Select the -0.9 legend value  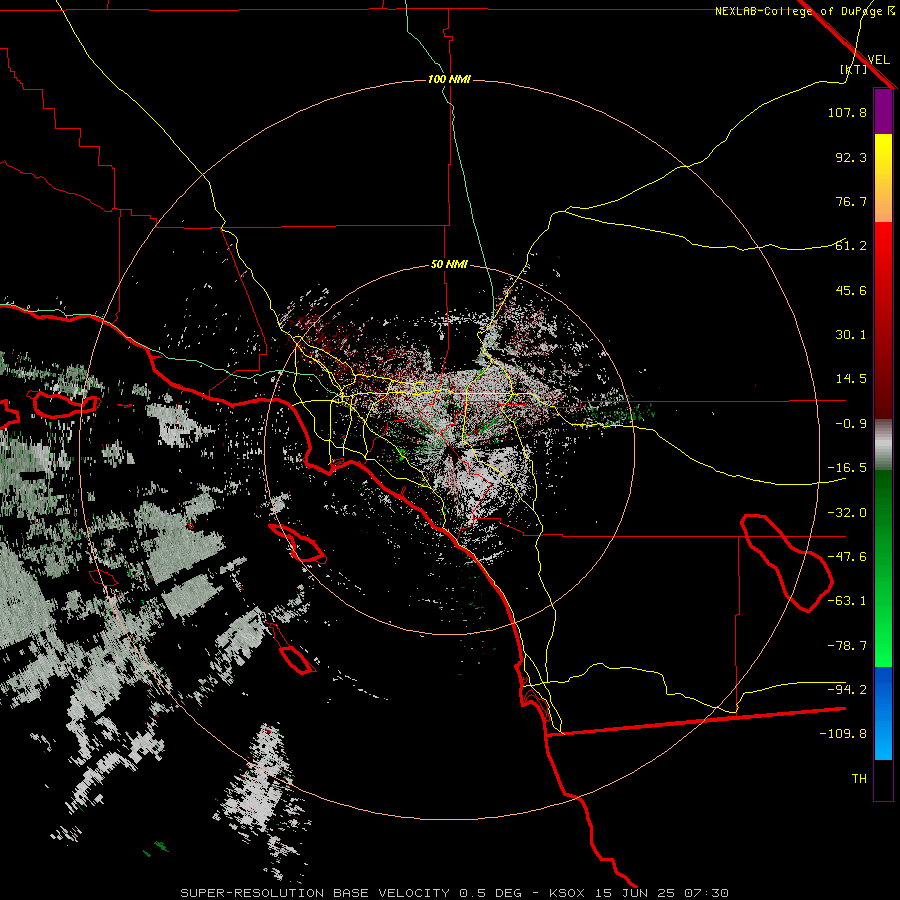coord(851,424)
